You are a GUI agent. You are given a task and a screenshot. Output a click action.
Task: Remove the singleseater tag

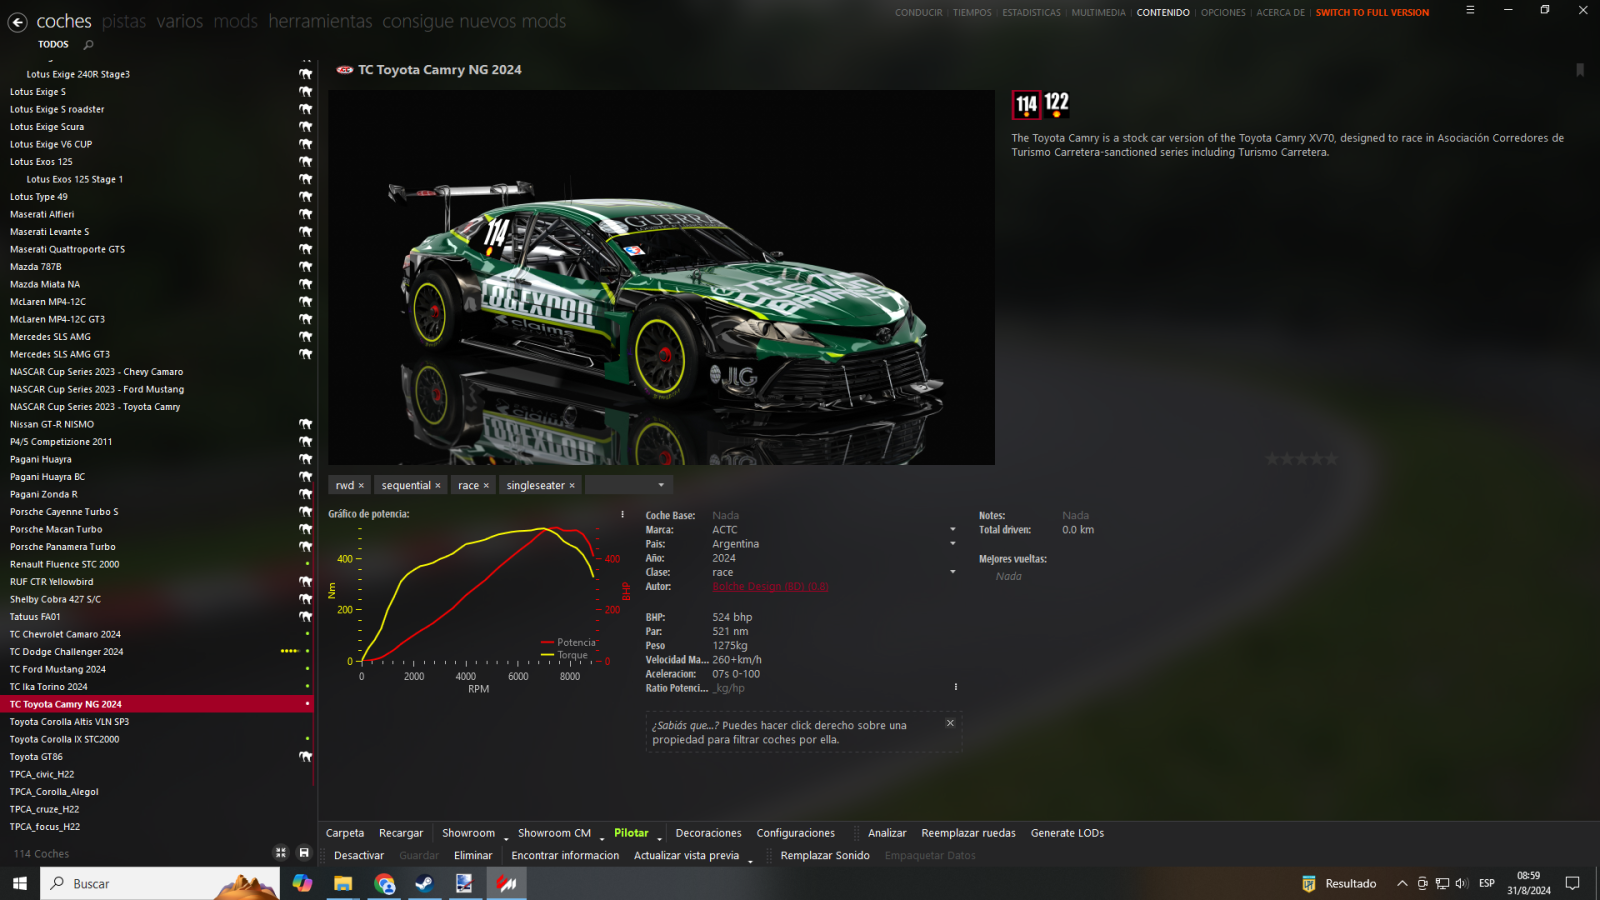(x=572, y=486)
